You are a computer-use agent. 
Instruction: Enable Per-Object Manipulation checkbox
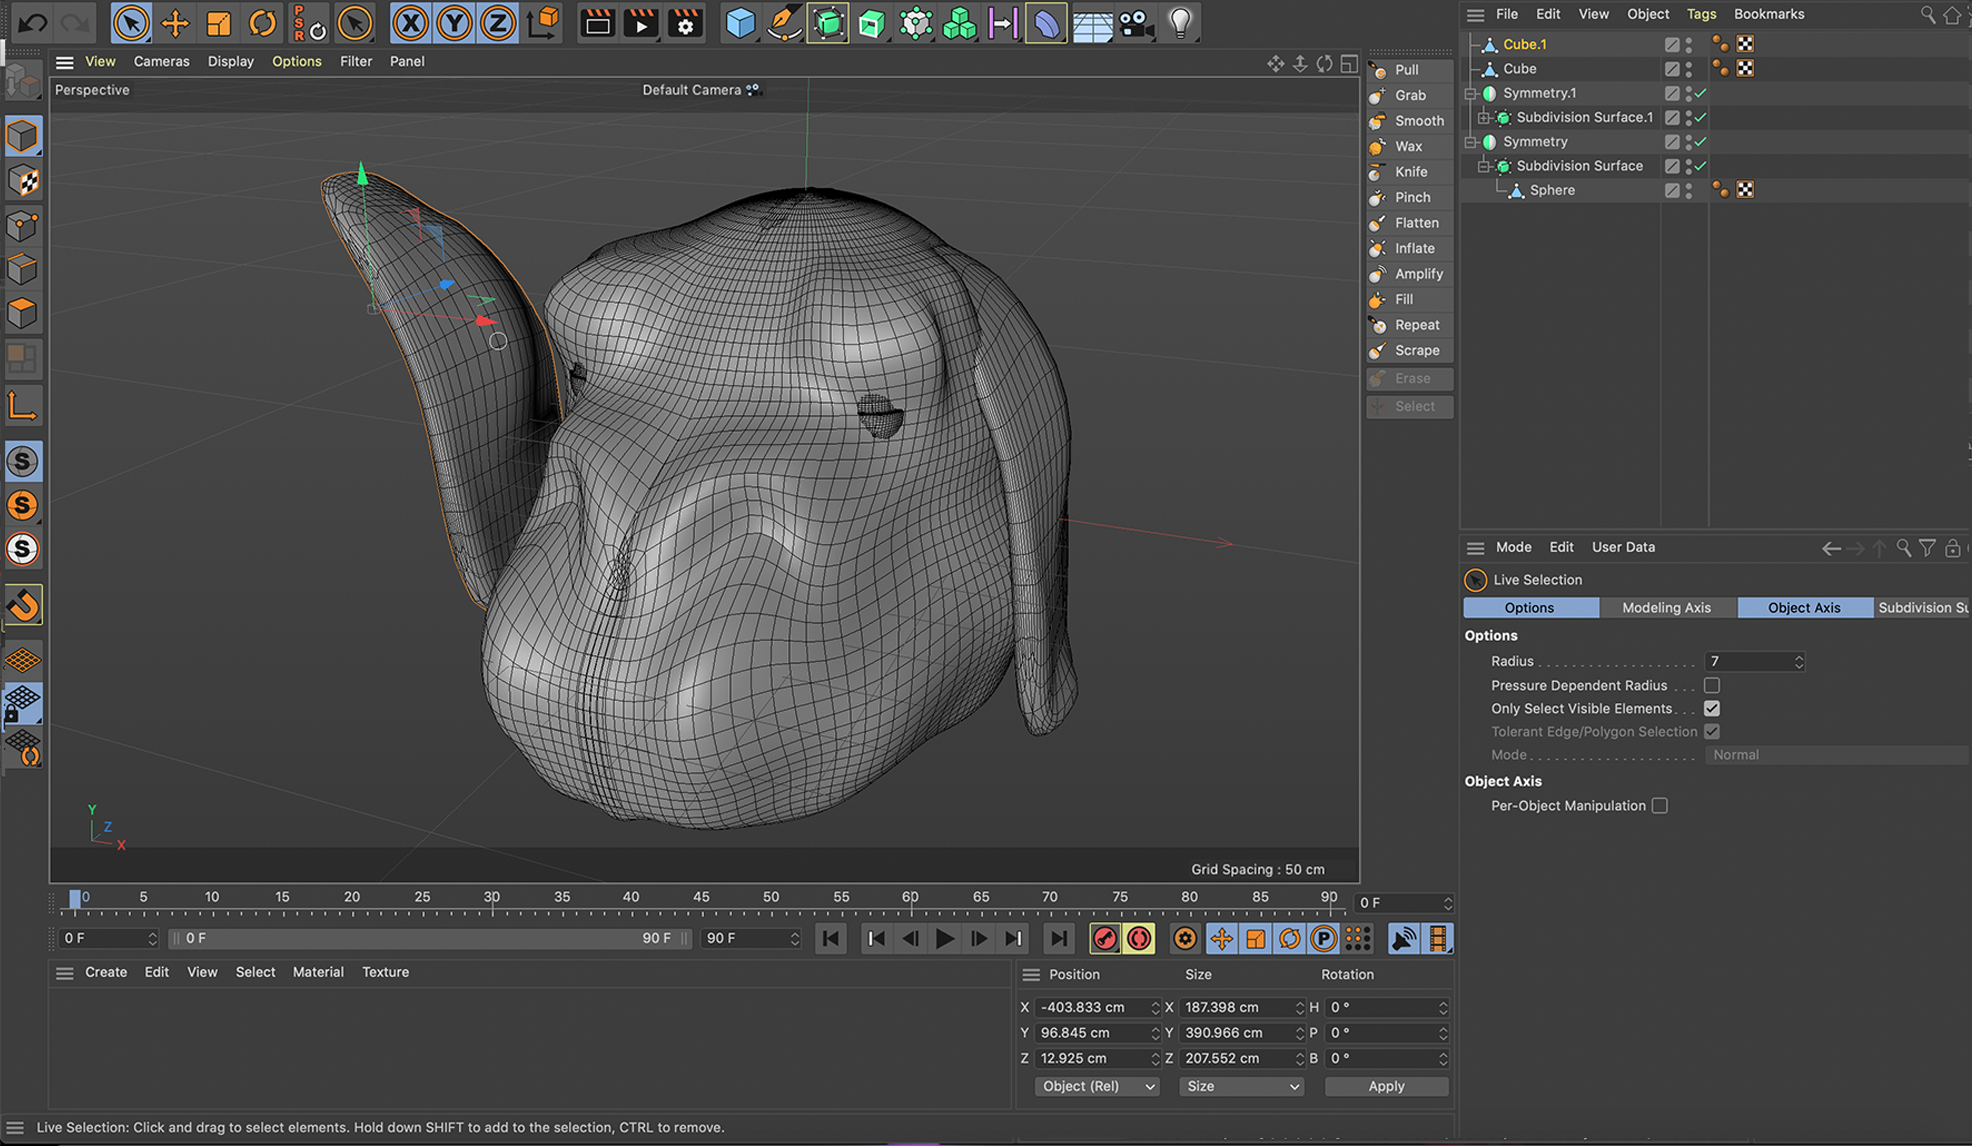click(x=1660, y=805)
